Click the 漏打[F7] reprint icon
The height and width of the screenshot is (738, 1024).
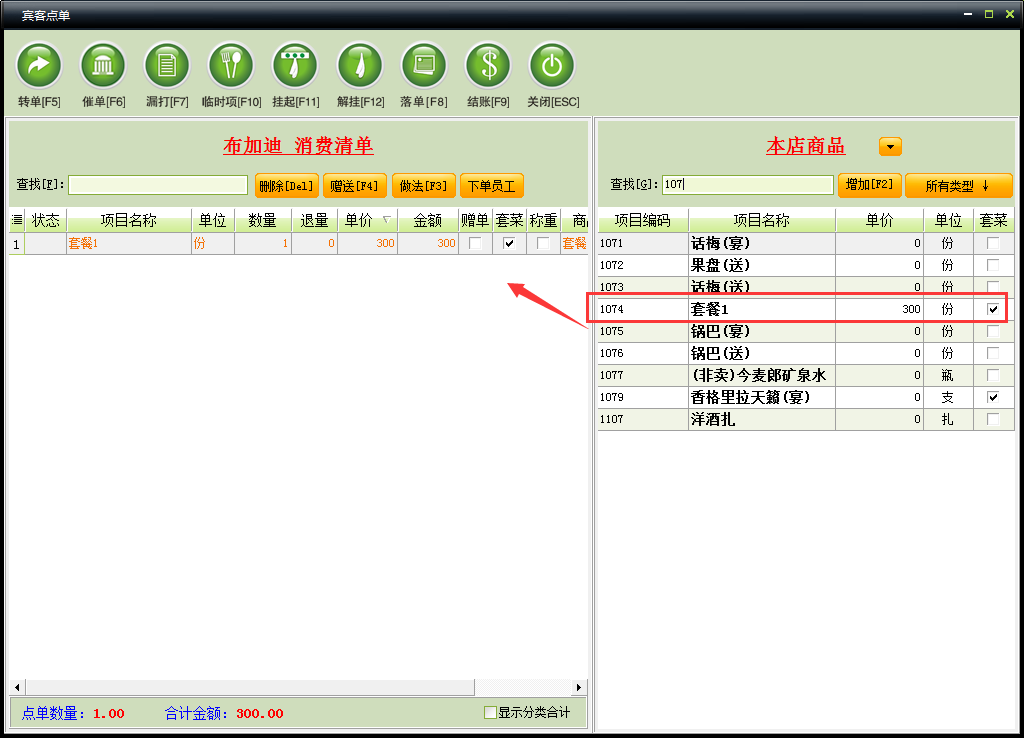(167, 67)
